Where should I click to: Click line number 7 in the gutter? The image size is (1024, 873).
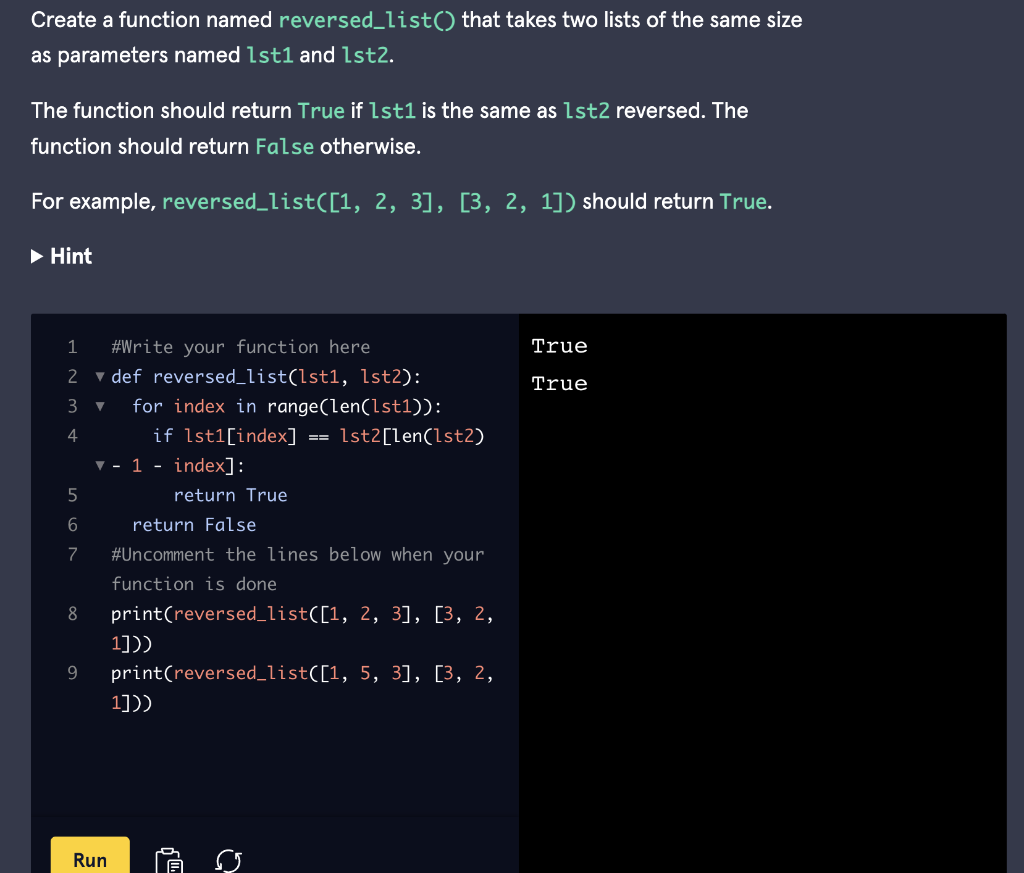coord(72,554)
